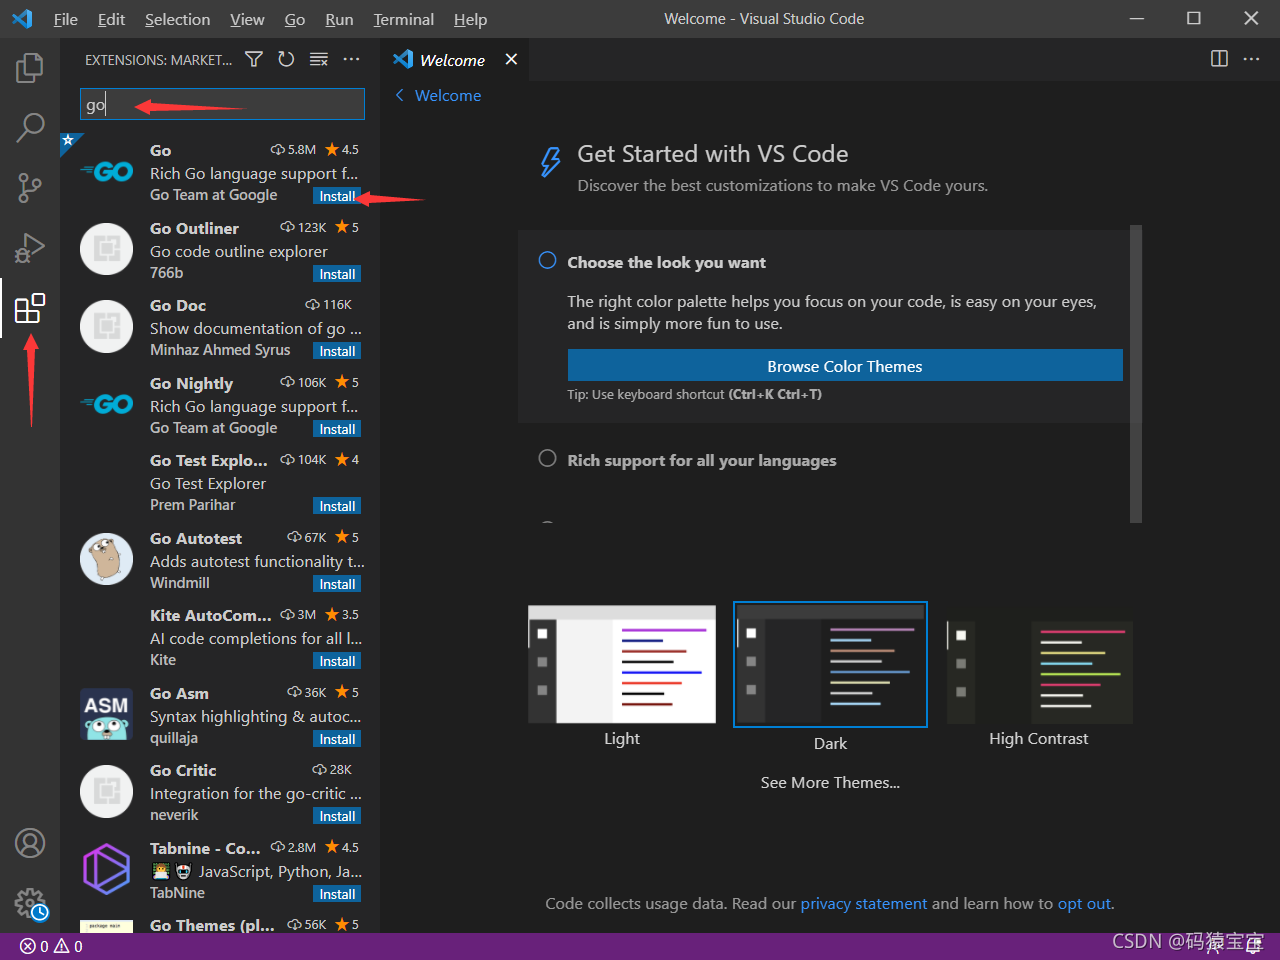Open the privacy statement link
The image size is (1280, 960).
pos(864,903)
